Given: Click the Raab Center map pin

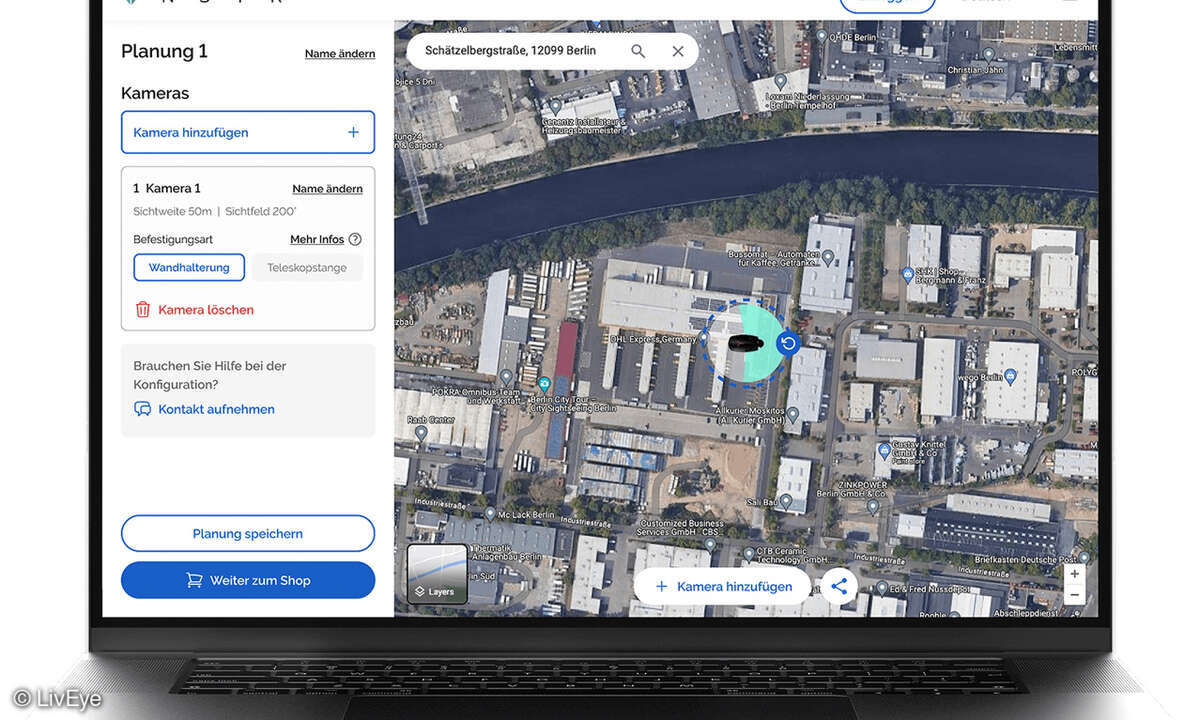Looking at the screenshot, I should point(420,433).
